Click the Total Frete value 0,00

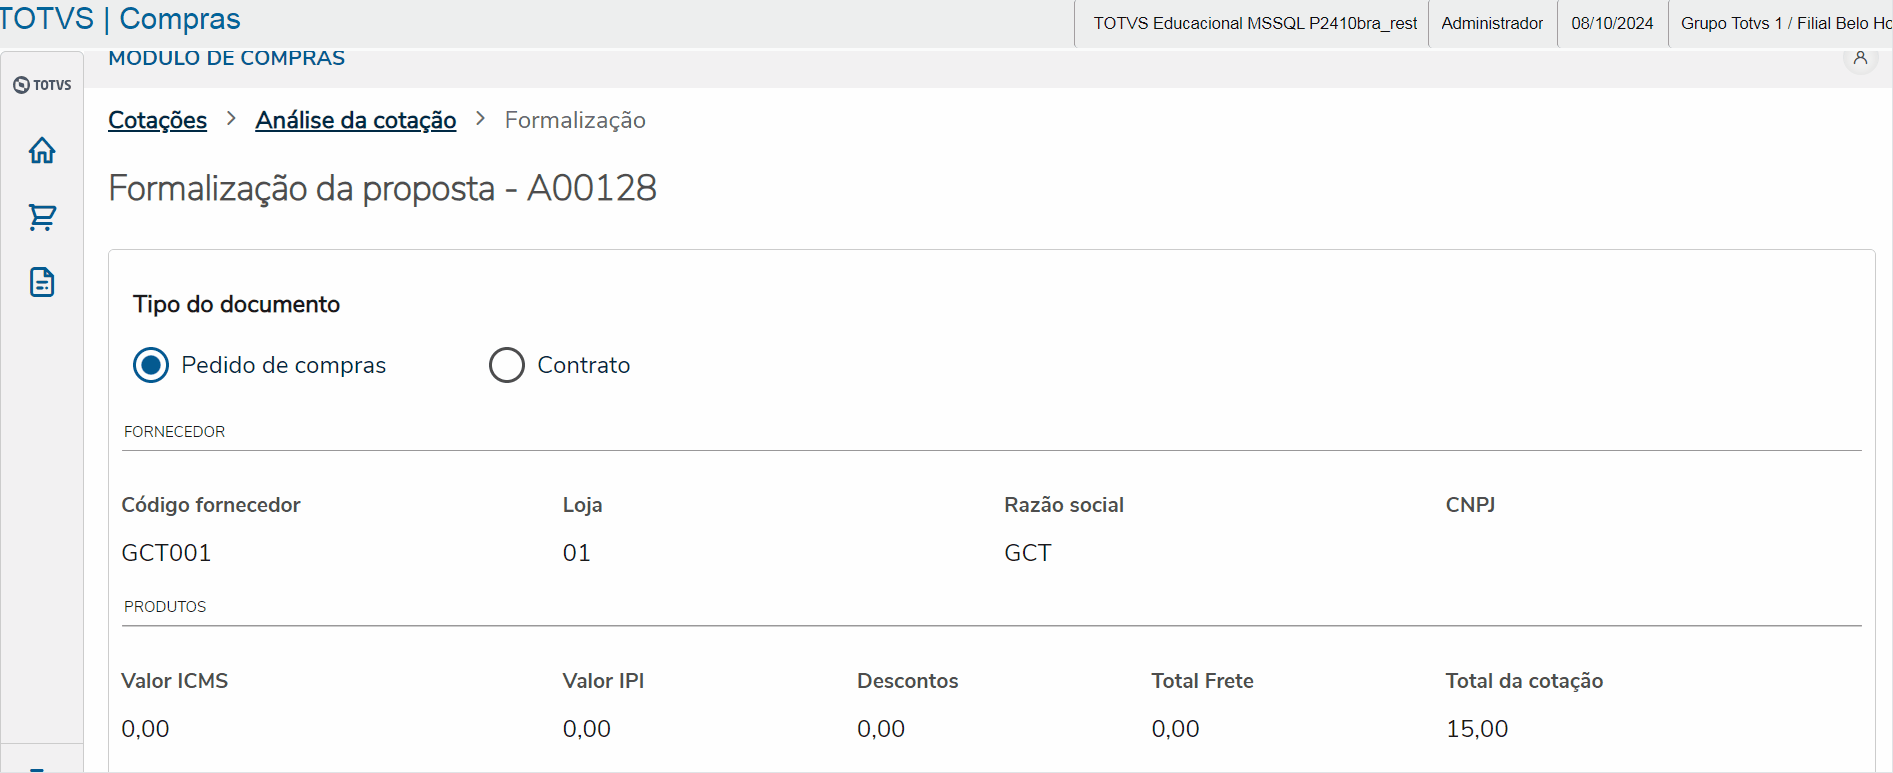(1175, 729)
